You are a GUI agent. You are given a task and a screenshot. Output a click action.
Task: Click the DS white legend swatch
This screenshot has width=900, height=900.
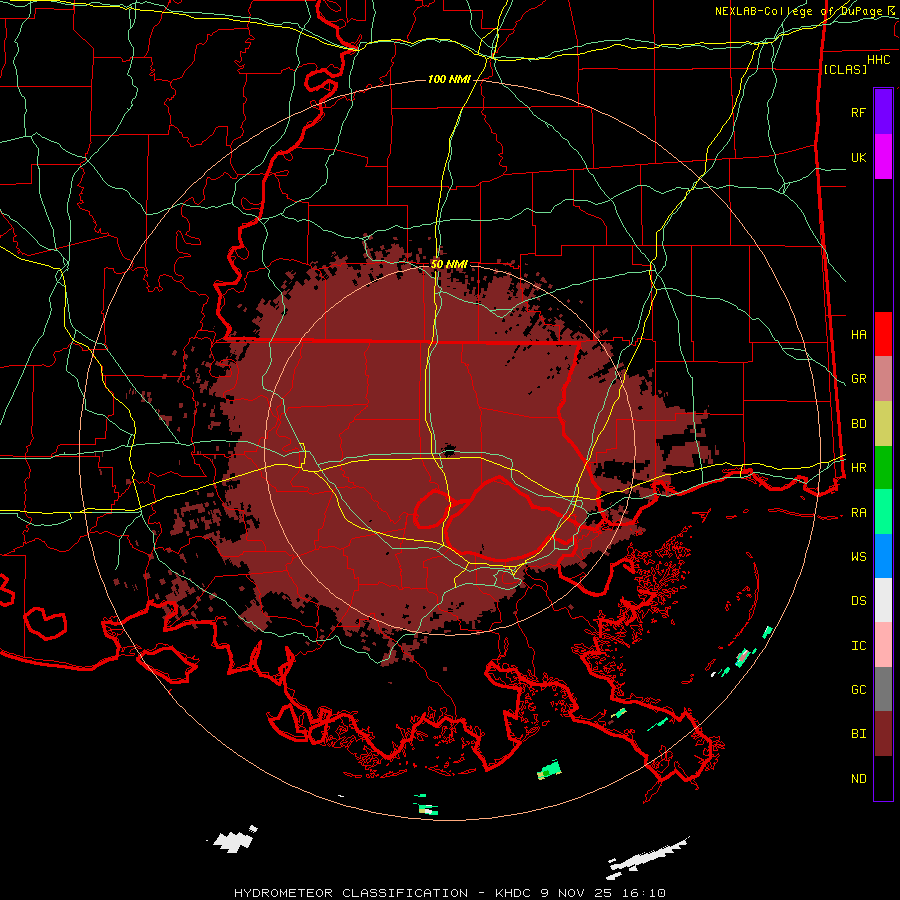click(883, 600)
